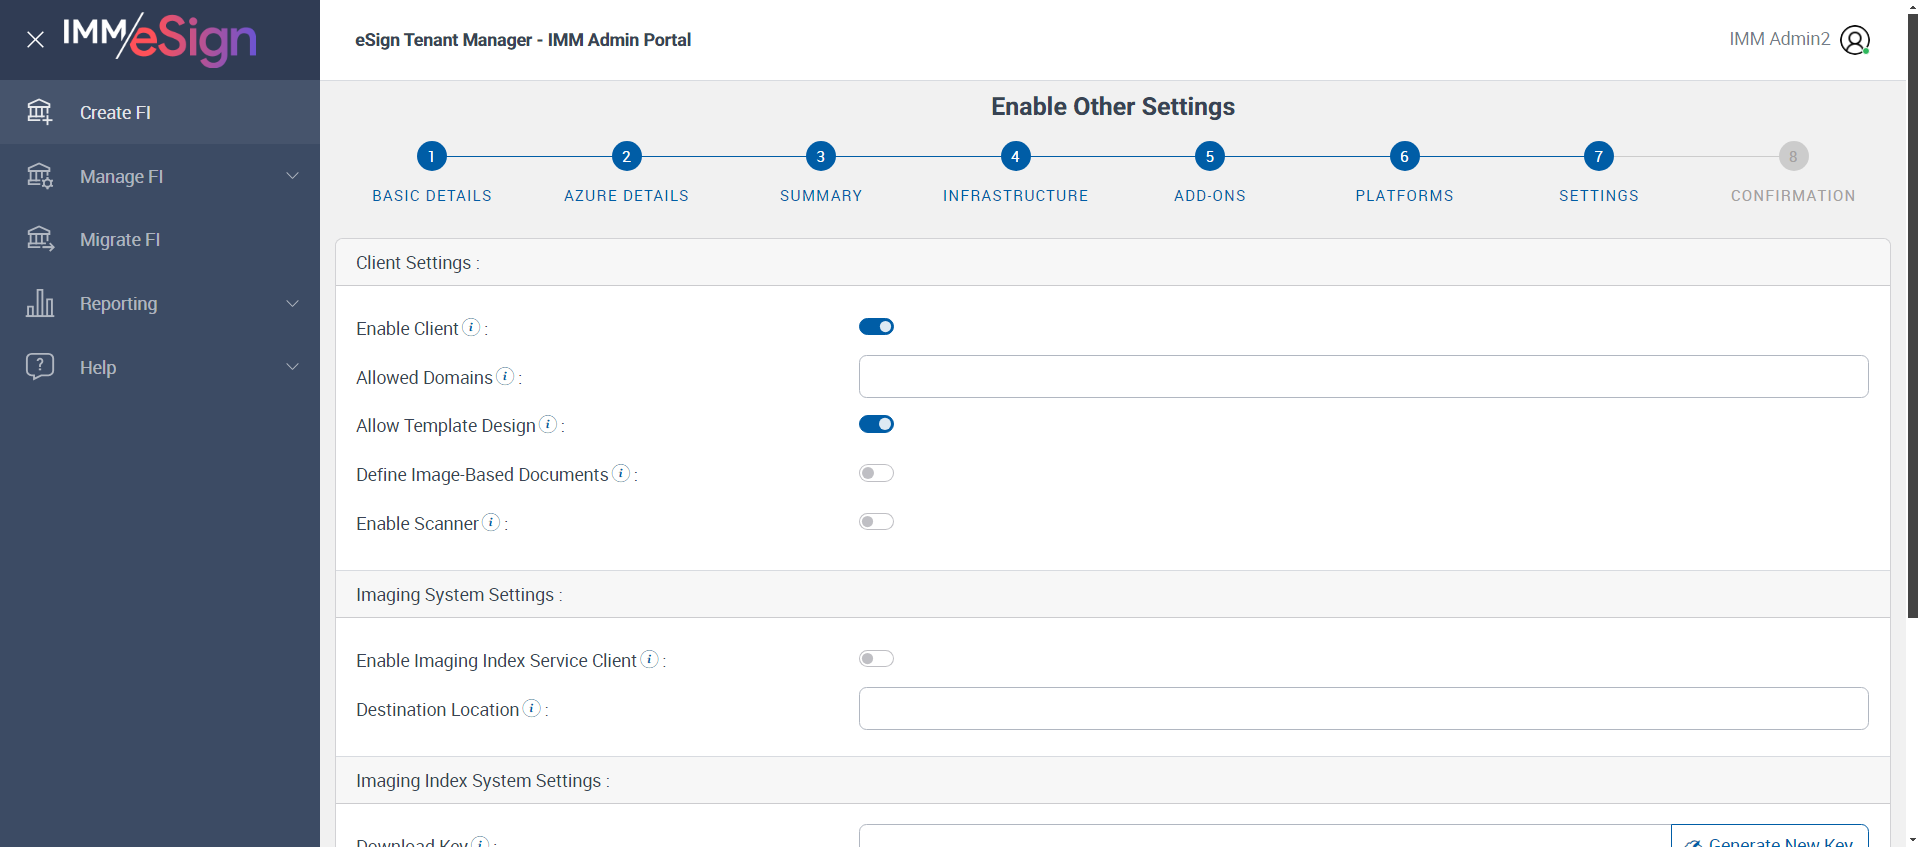Click the Reporting bar chart icon
1920x847 pixels.
pos(40,303)
